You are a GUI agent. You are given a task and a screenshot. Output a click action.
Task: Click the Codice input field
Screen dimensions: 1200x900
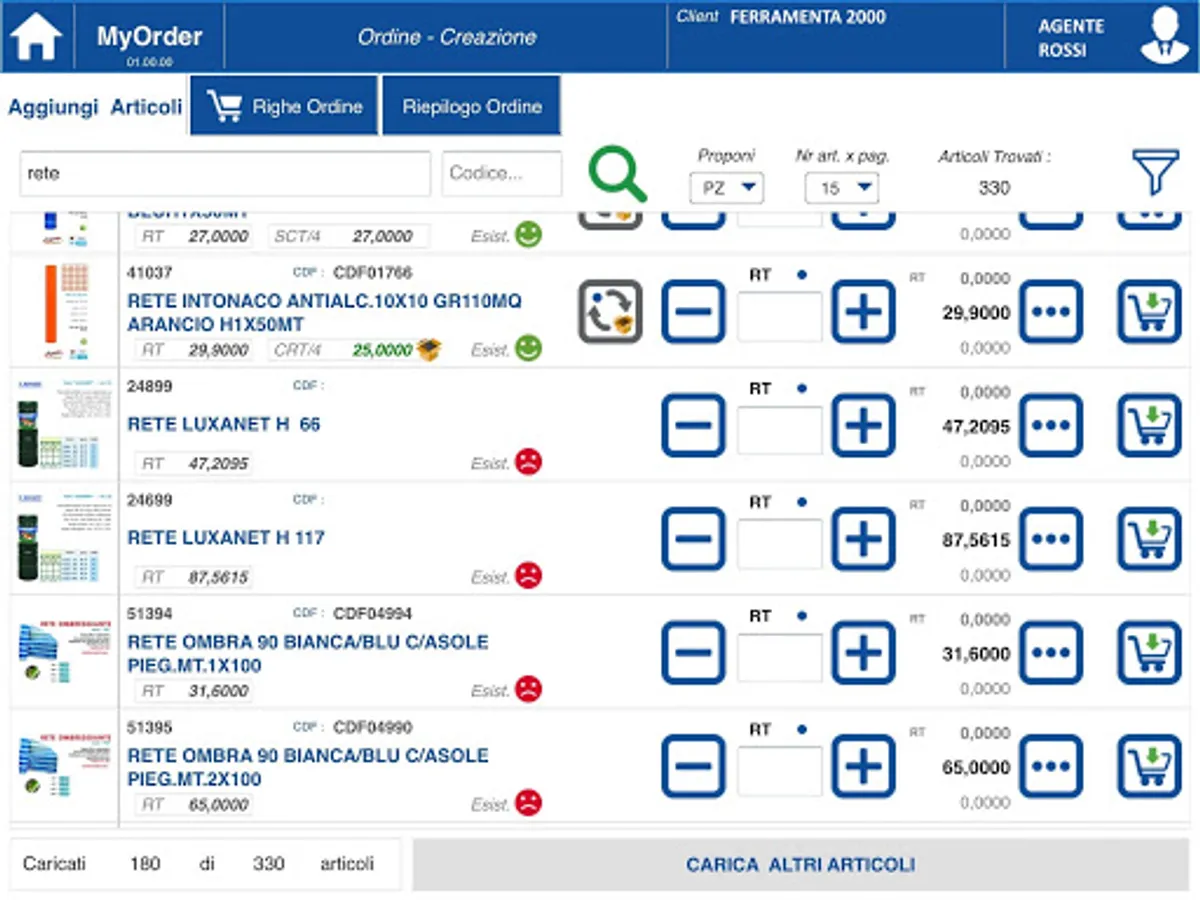(x=502, y=173)
